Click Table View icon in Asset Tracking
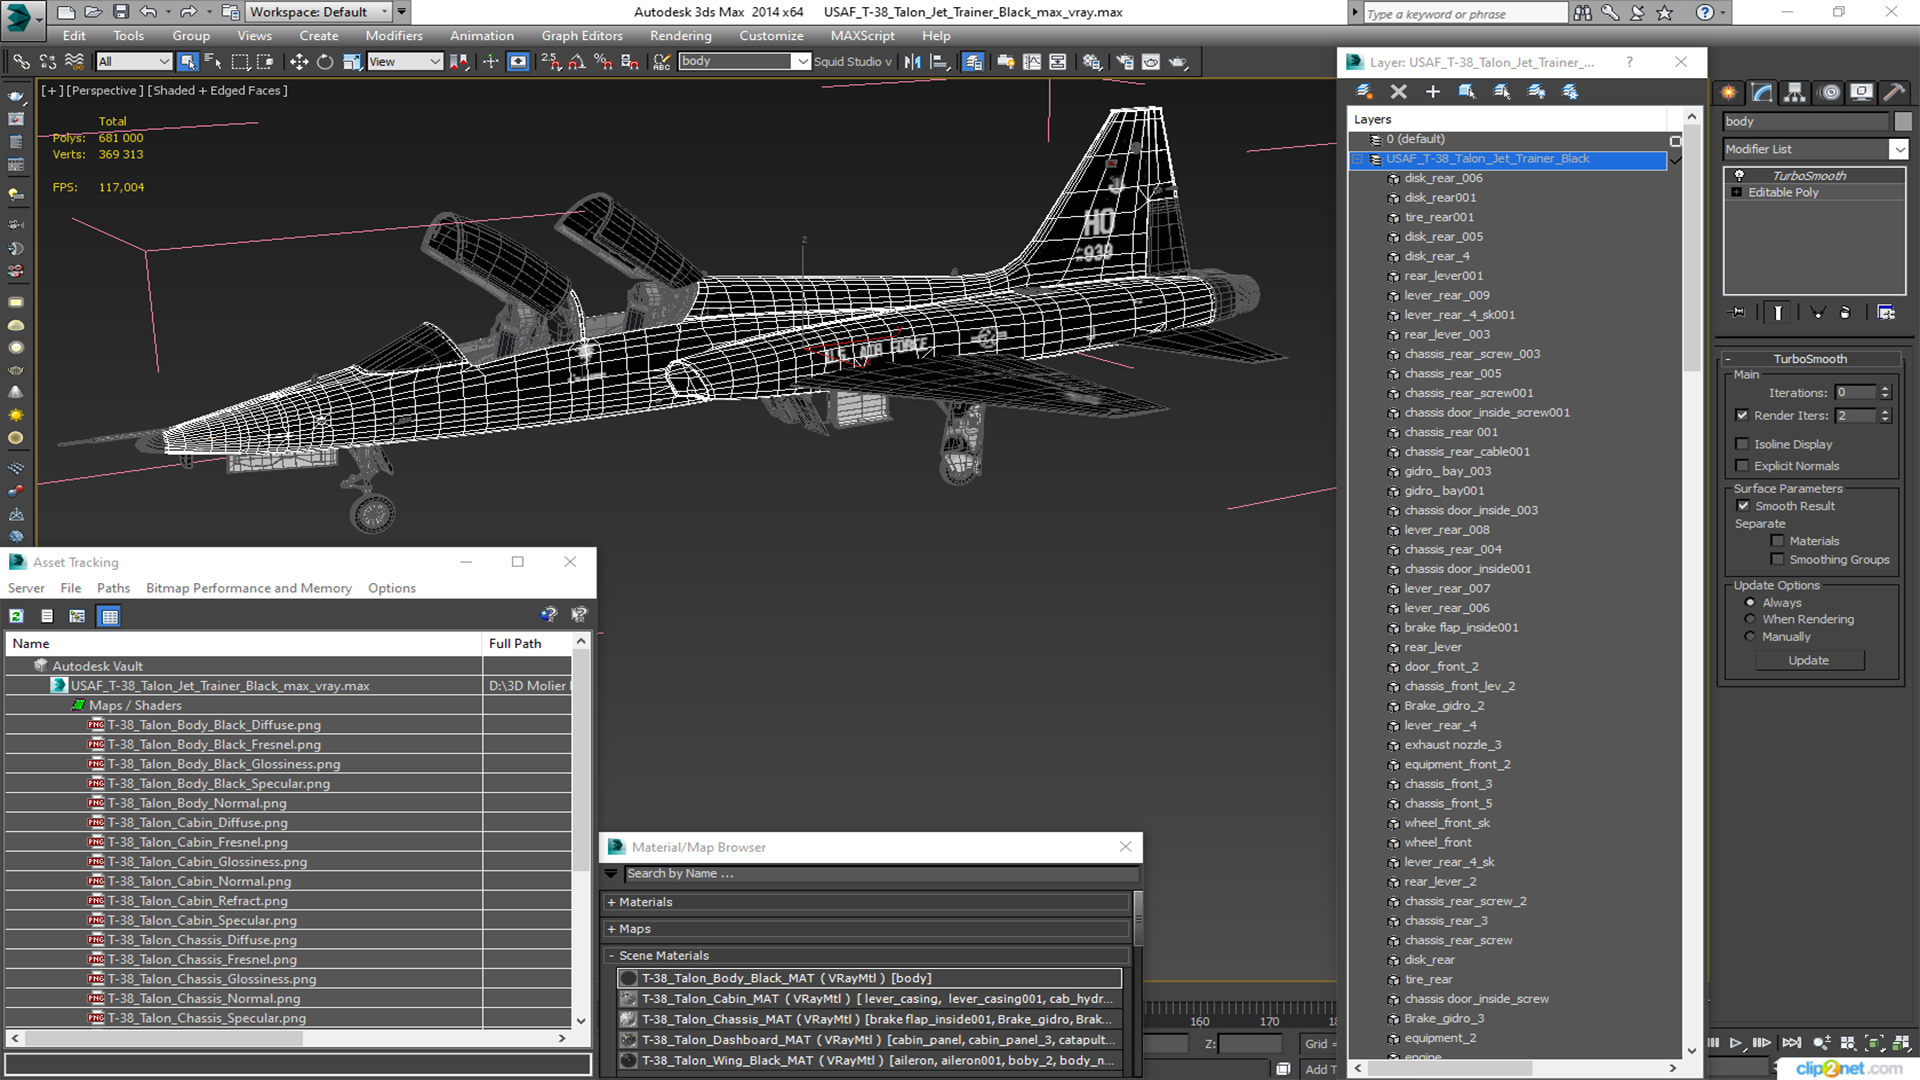 coord(109,616)
